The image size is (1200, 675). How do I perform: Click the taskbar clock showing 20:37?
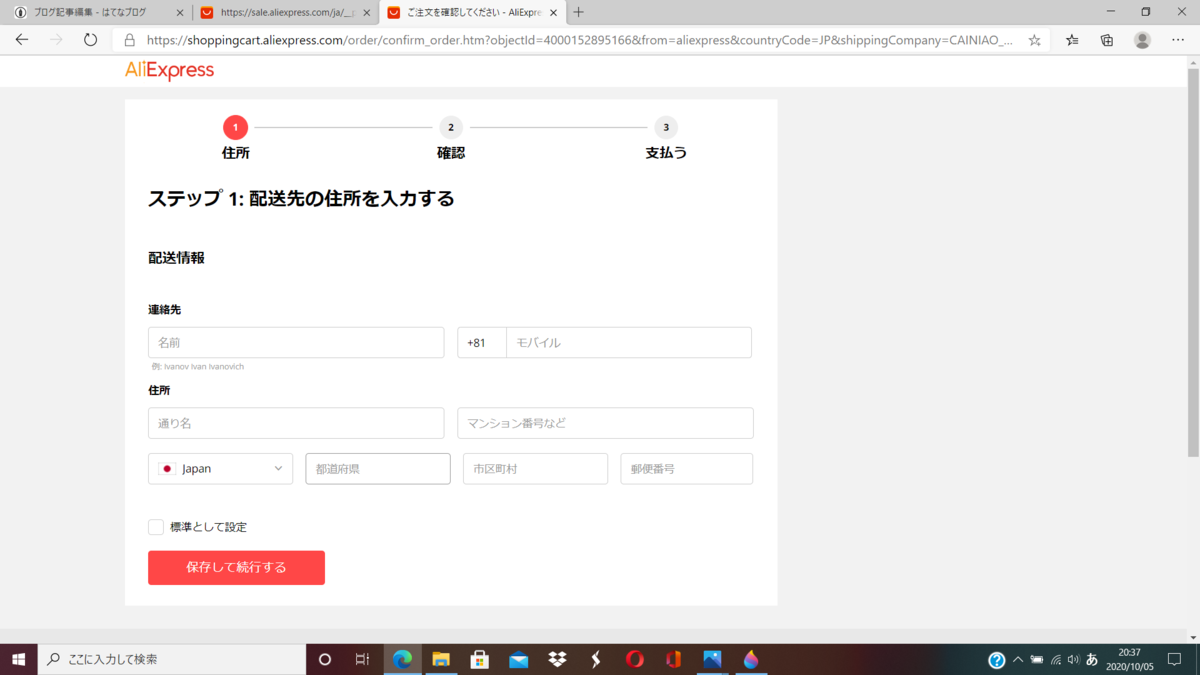tap(1130, 659)
